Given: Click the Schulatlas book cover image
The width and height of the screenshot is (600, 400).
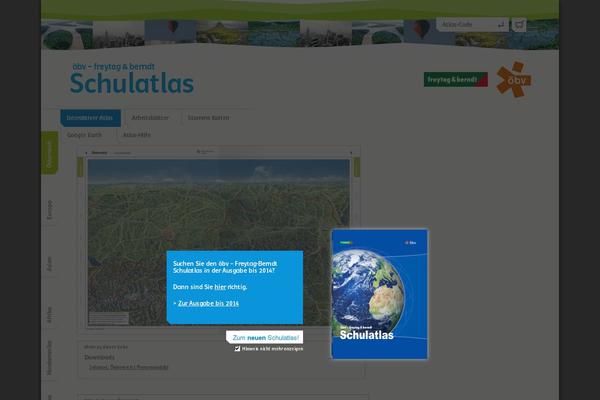Looking at the screenshot, I should (x=380, y=294).
